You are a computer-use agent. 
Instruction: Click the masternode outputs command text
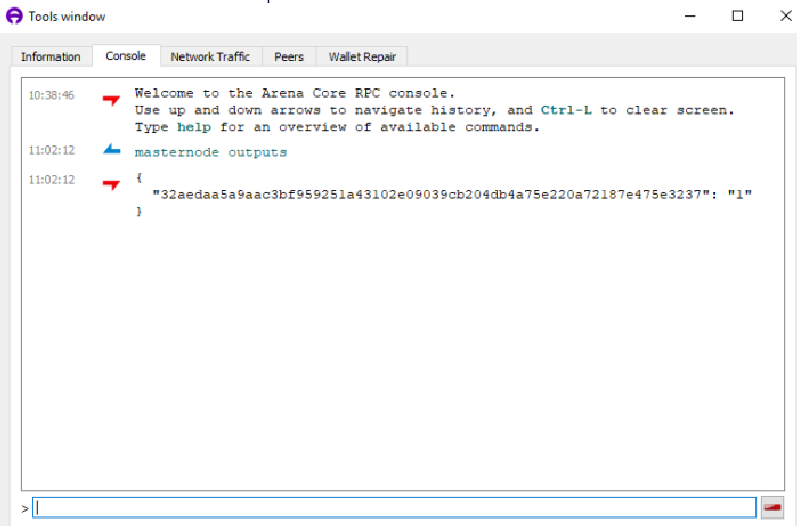click(x=211, y=152)
